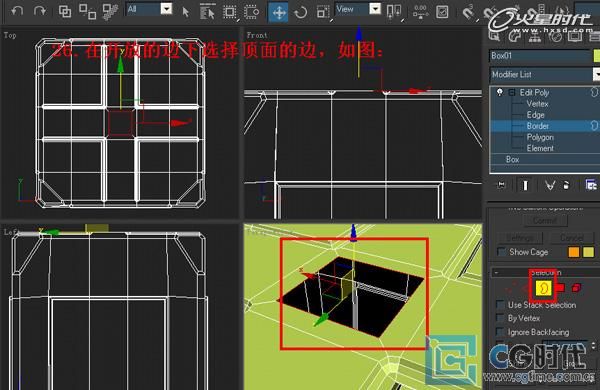Click the Rectangular Selection Region icon

pyautogui.click(x=230, y=12)
